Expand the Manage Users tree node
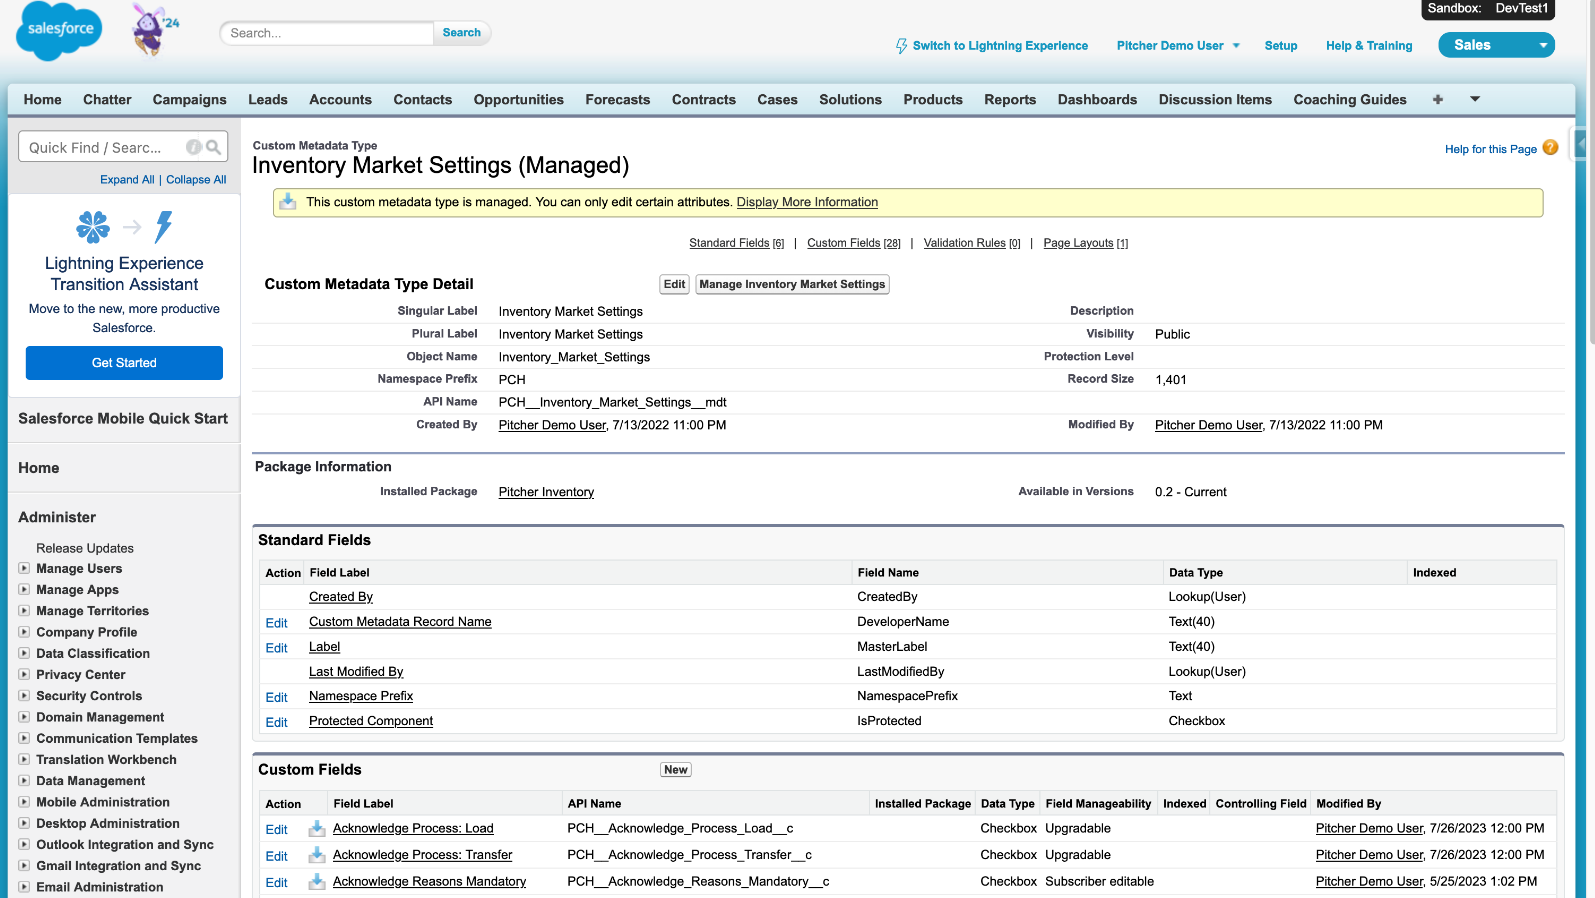Screen dimensions: 1595x898 (x=24, y=568)
